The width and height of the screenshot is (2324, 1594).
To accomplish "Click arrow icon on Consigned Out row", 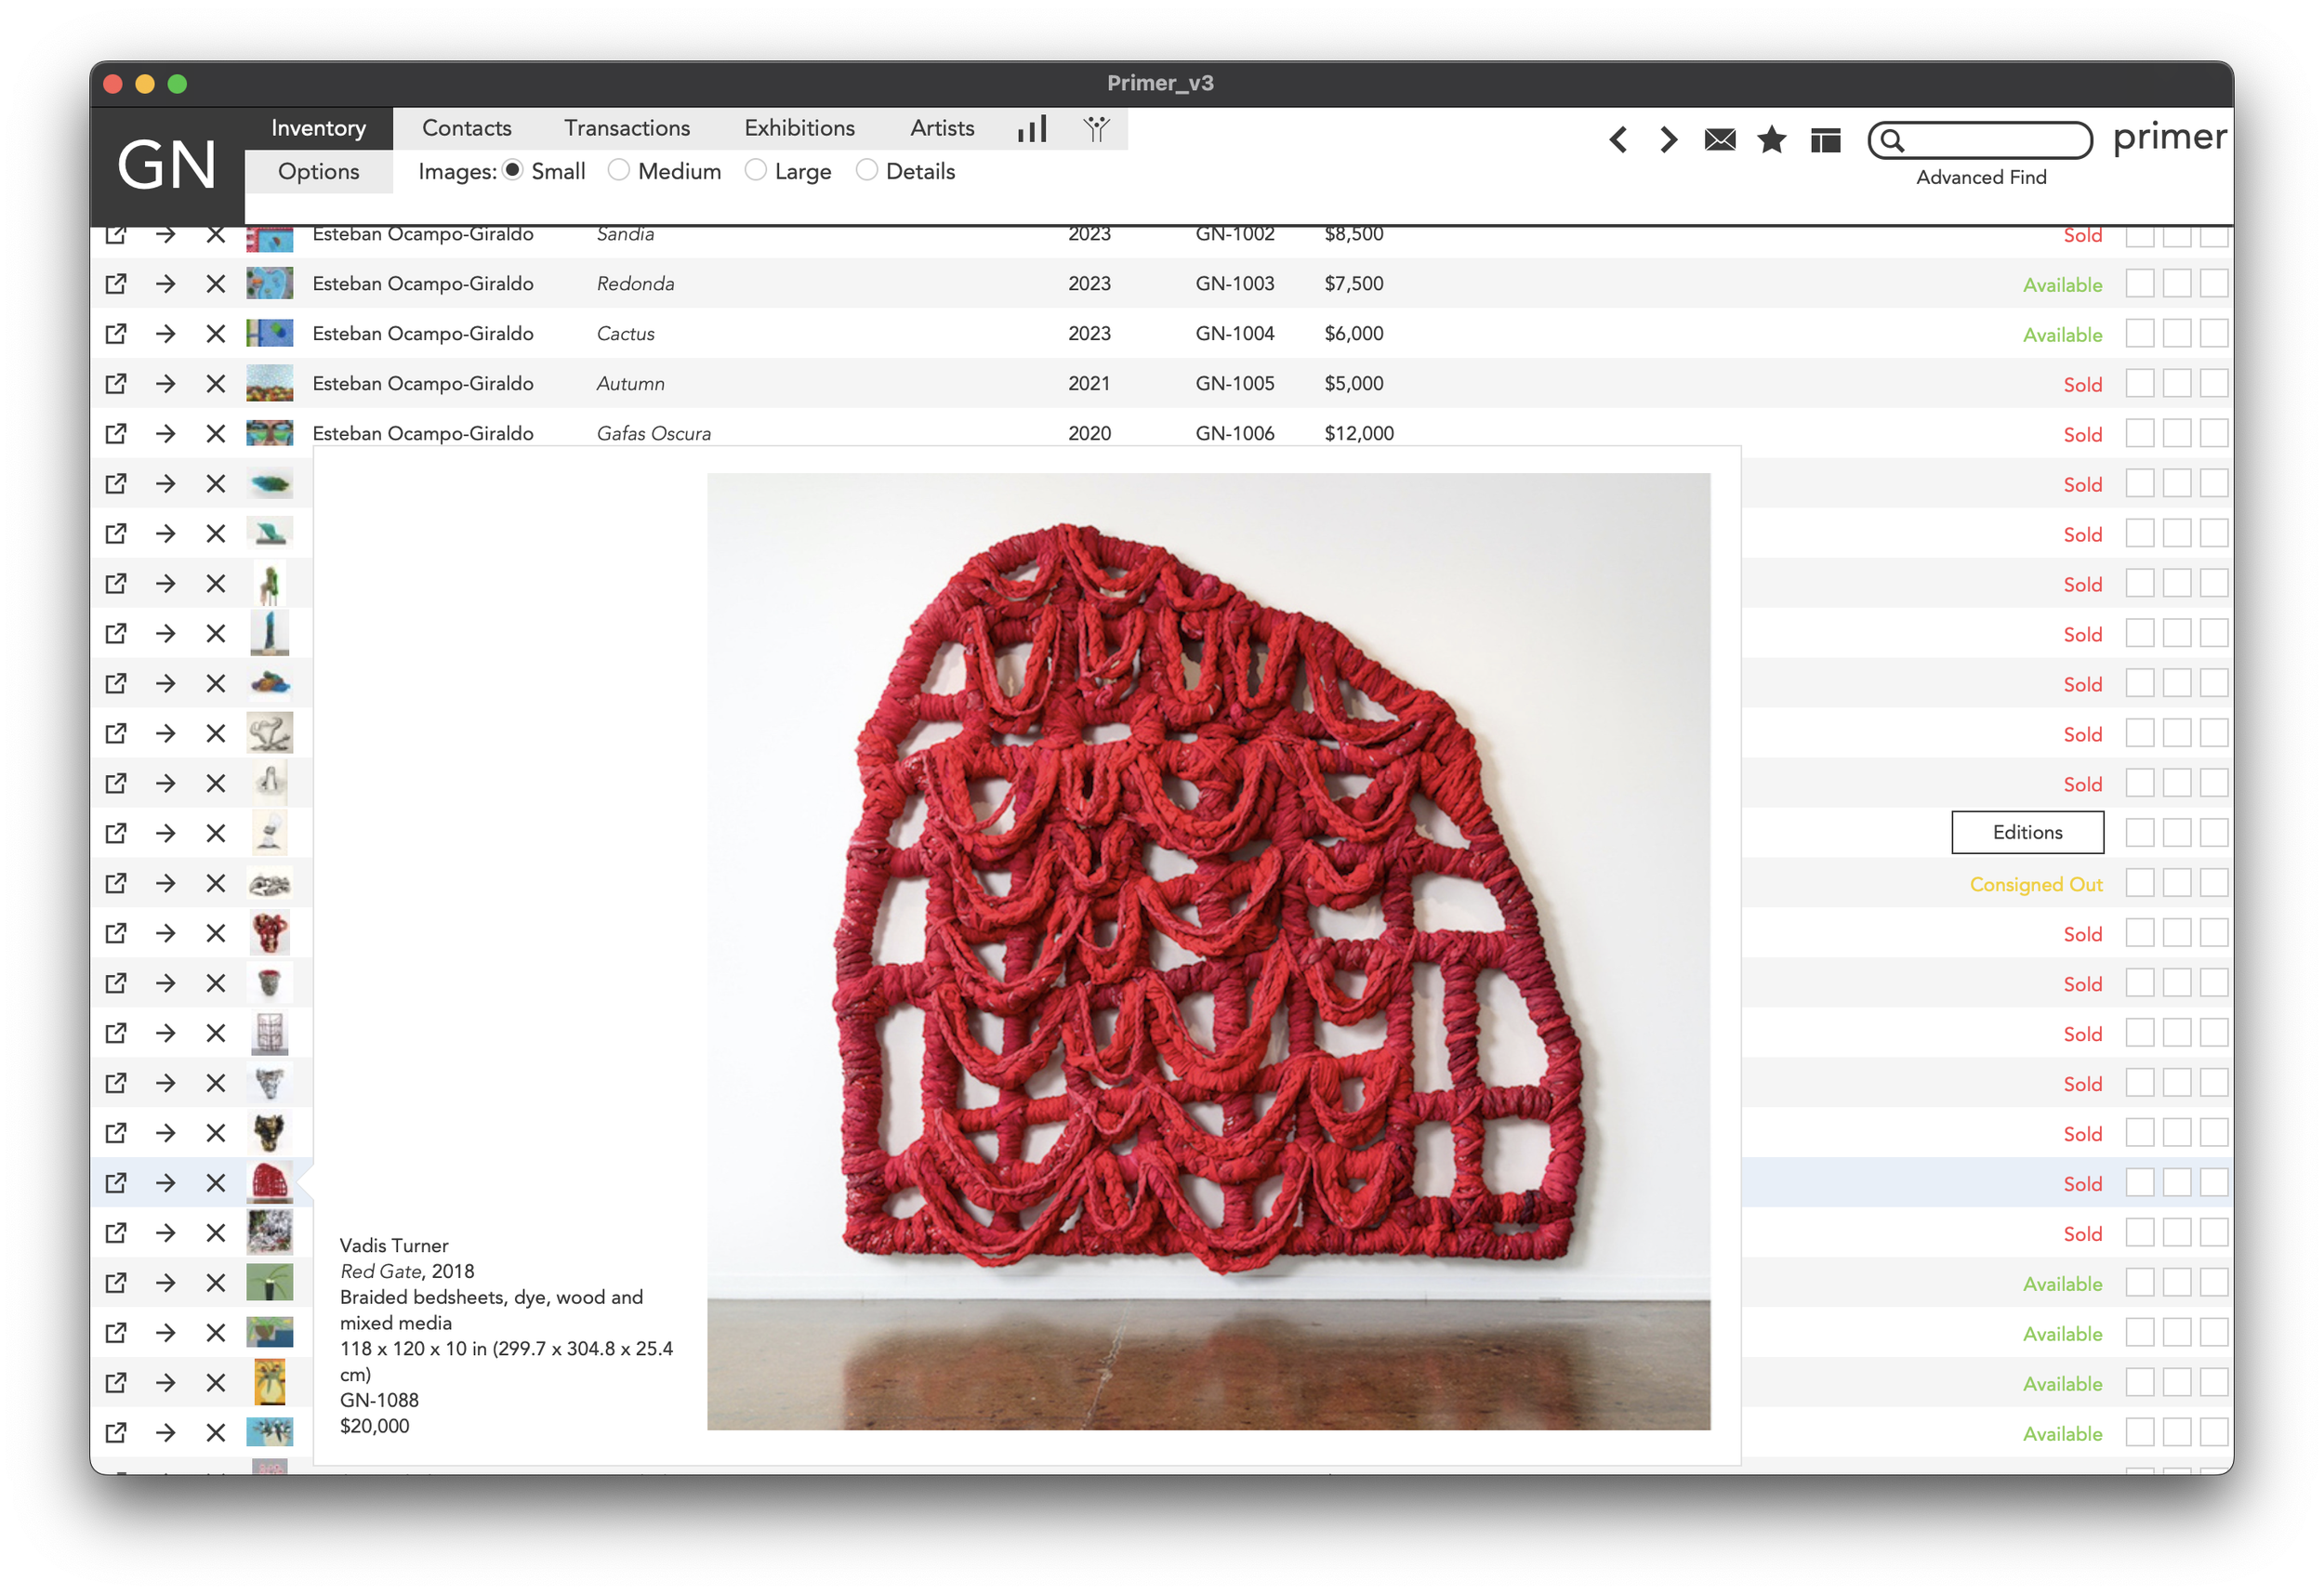I will point(166,884).
